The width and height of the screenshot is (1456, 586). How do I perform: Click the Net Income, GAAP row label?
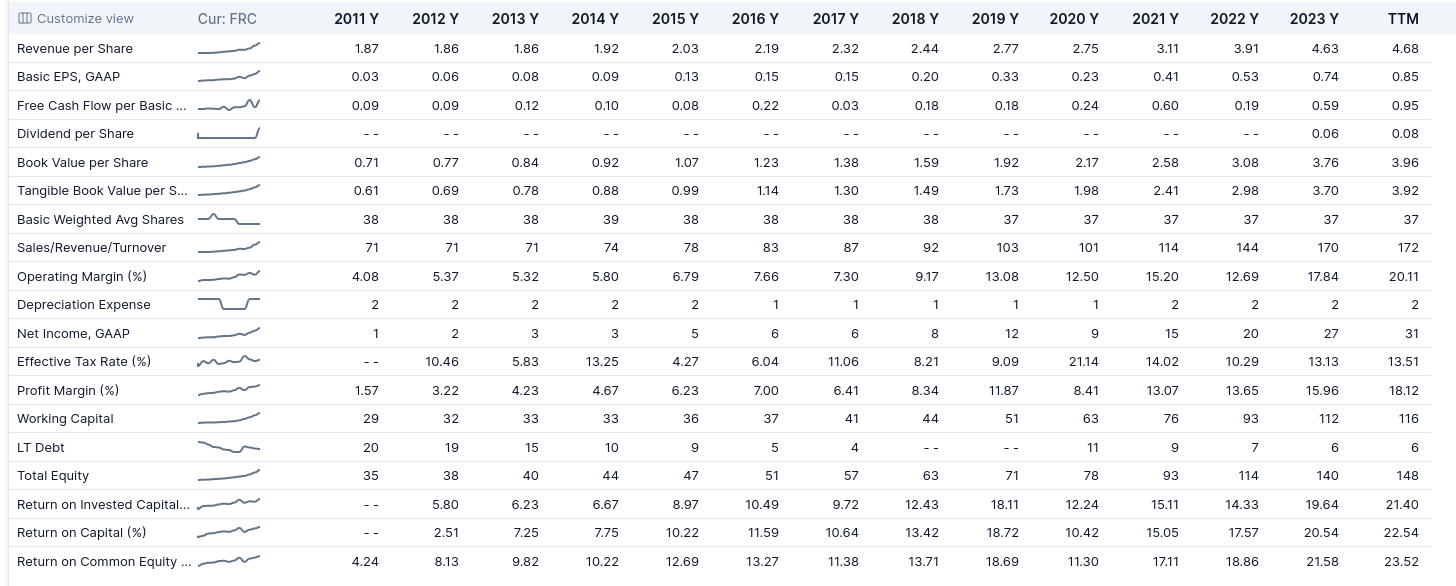click(73, 333)
